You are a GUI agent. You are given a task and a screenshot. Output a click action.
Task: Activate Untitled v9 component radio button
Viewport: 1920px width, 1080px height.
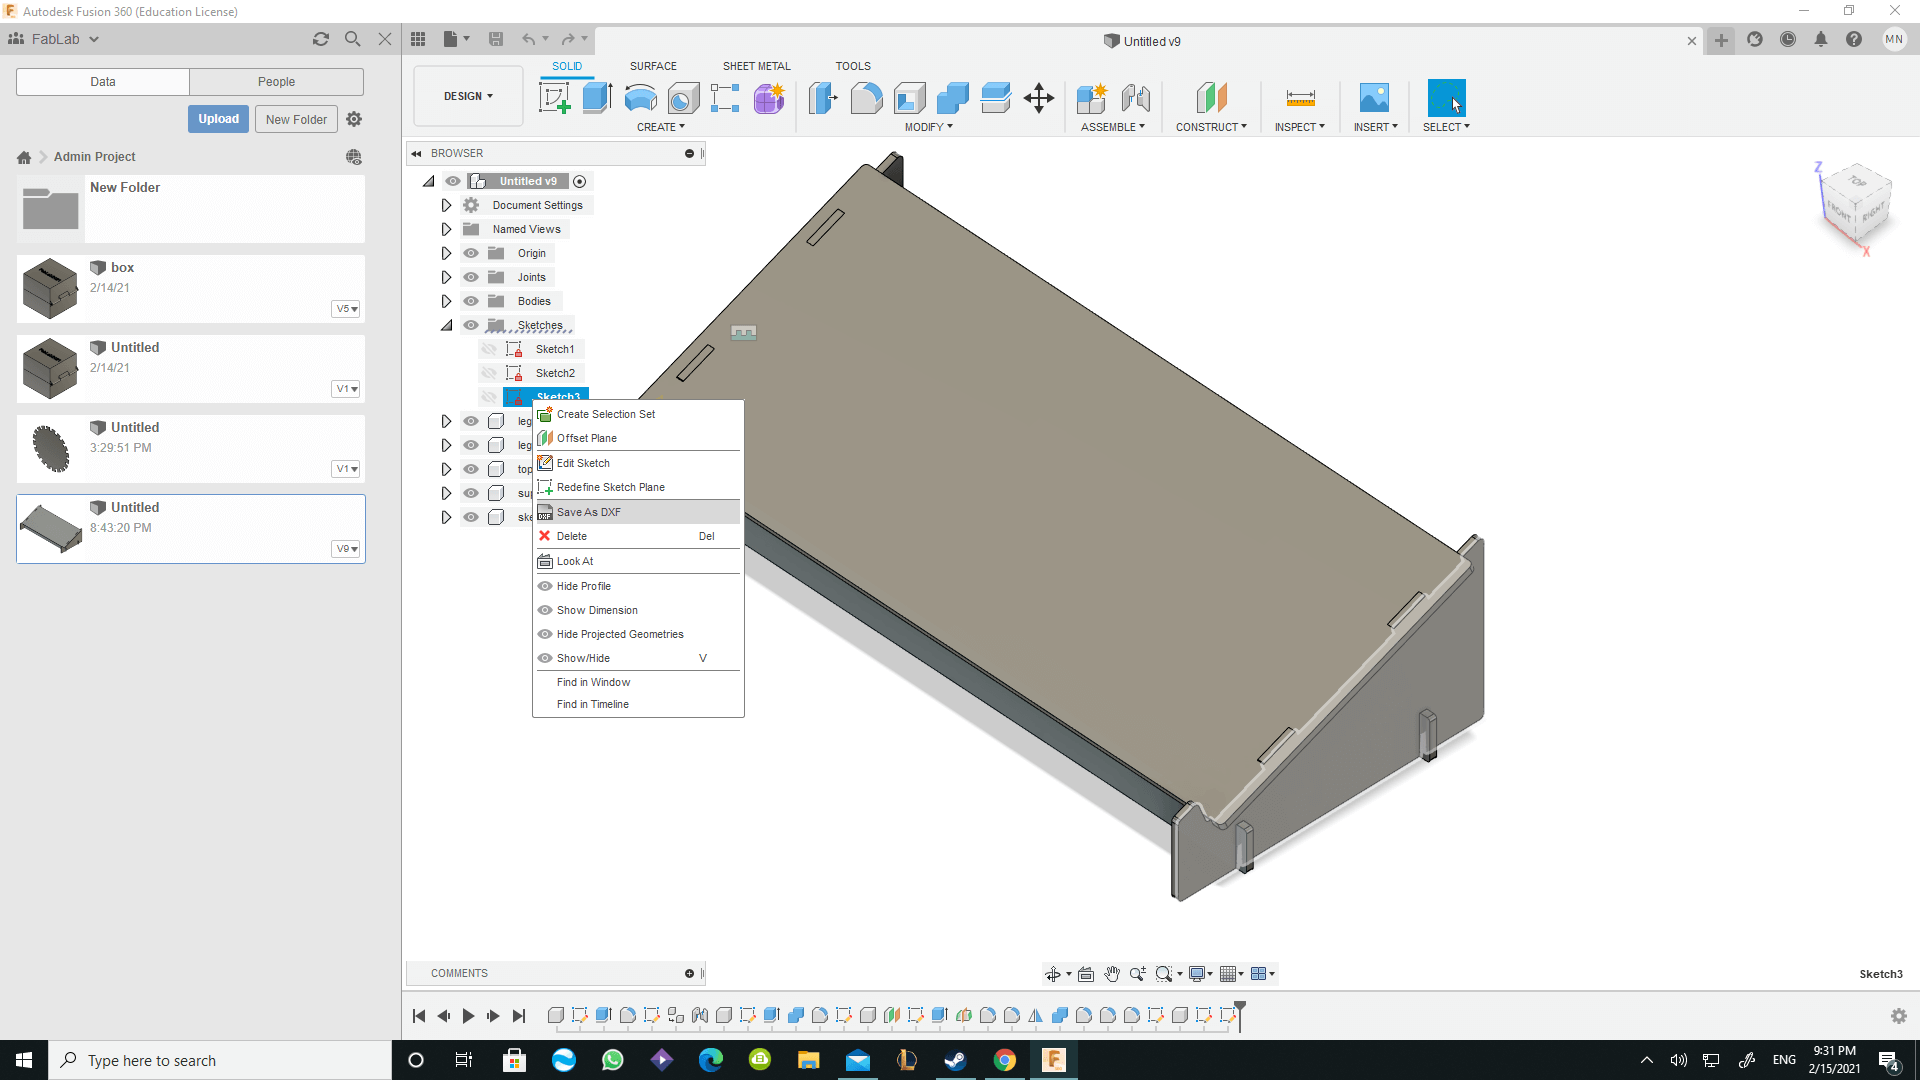coord(579,181)
